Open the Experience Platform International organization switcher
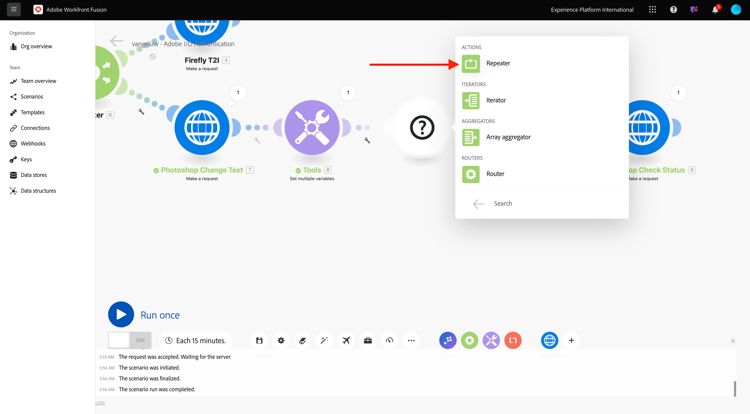 592,10
